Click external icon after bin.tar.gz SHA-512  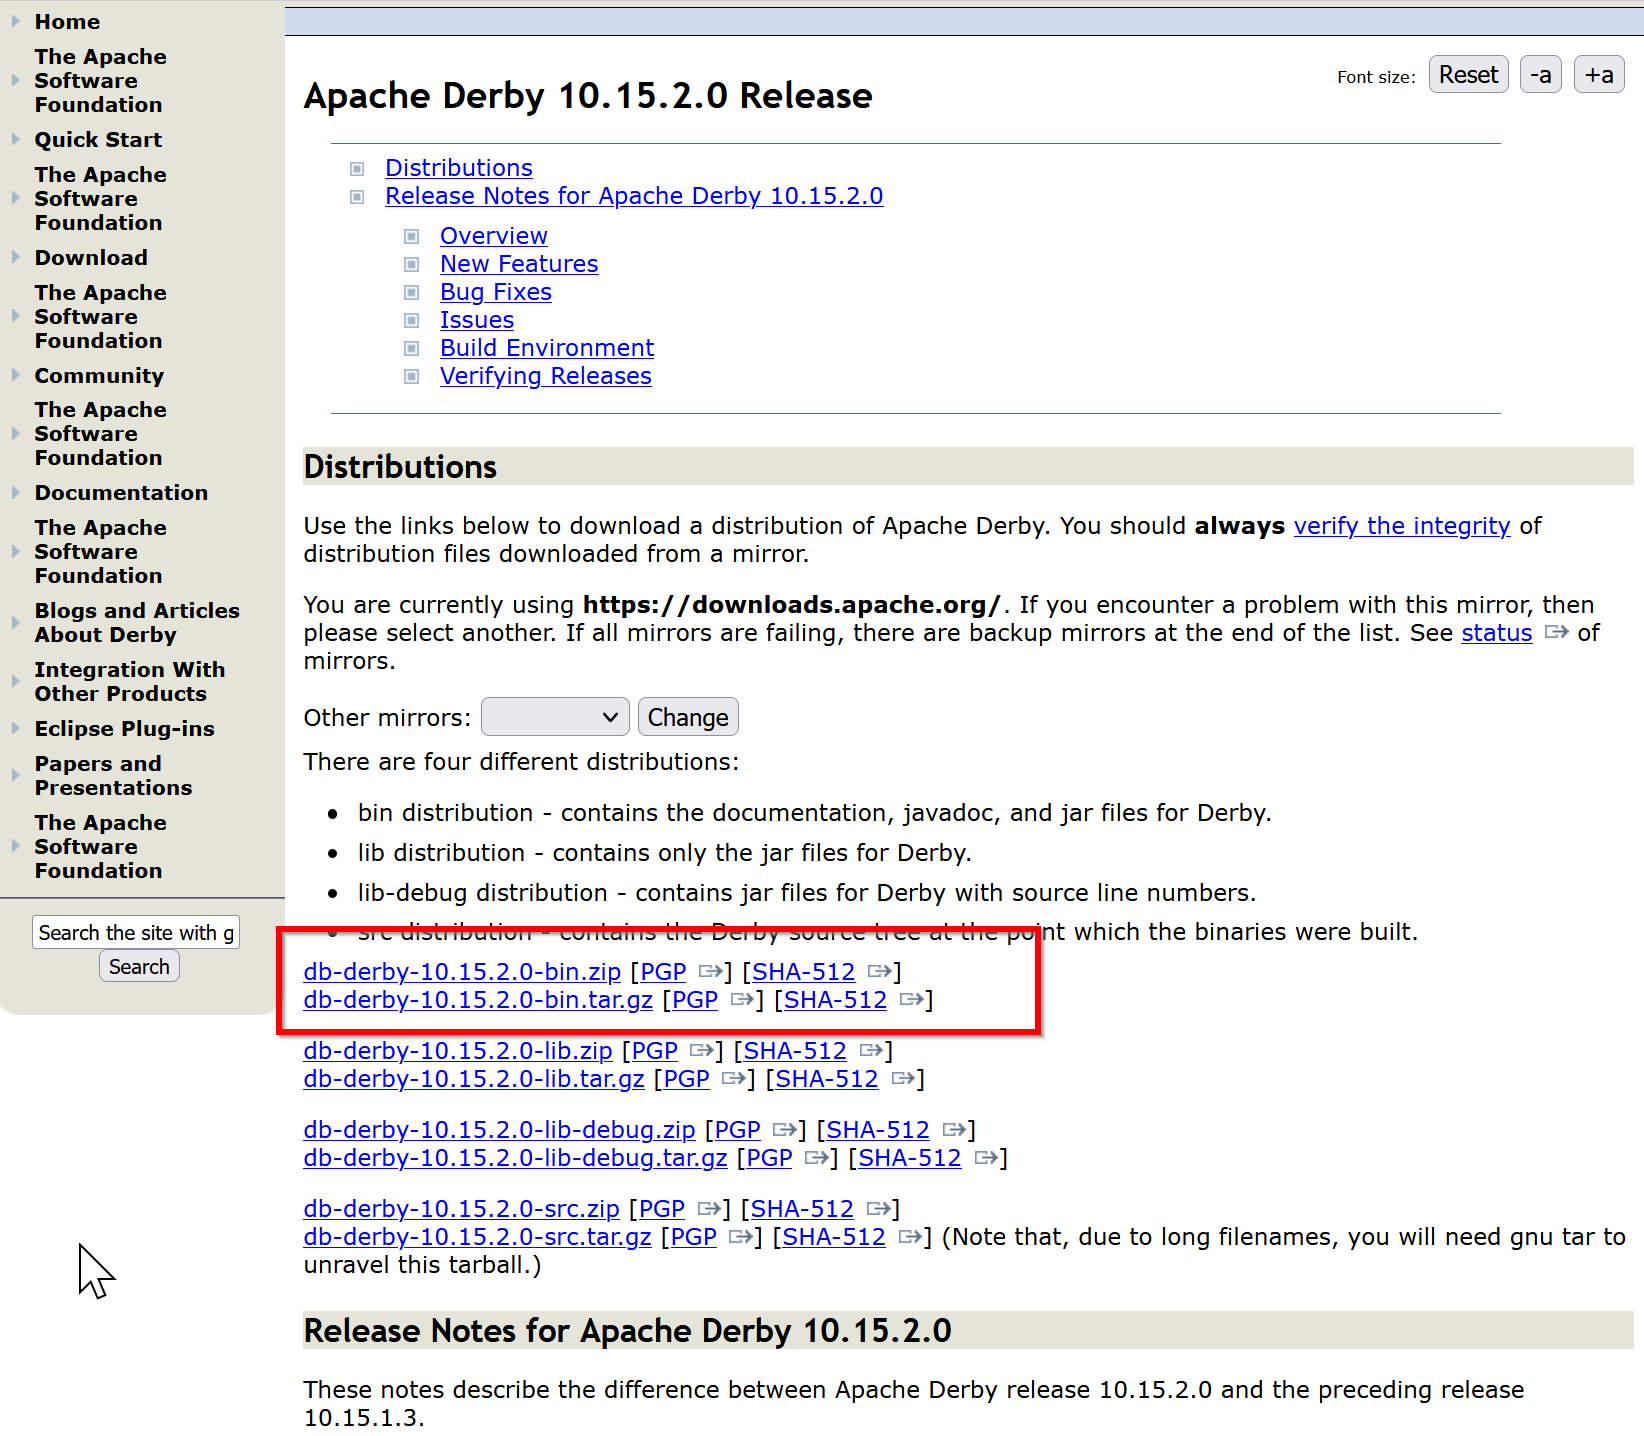(911, 999)
